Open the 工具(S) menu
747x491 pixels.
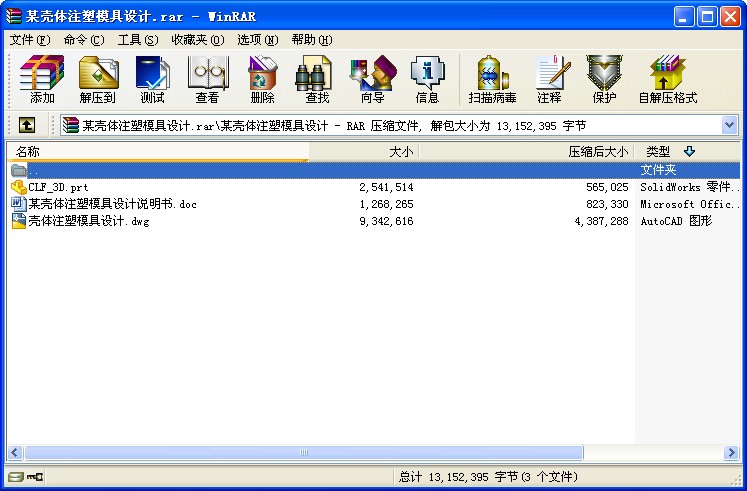tap(138, 40)
